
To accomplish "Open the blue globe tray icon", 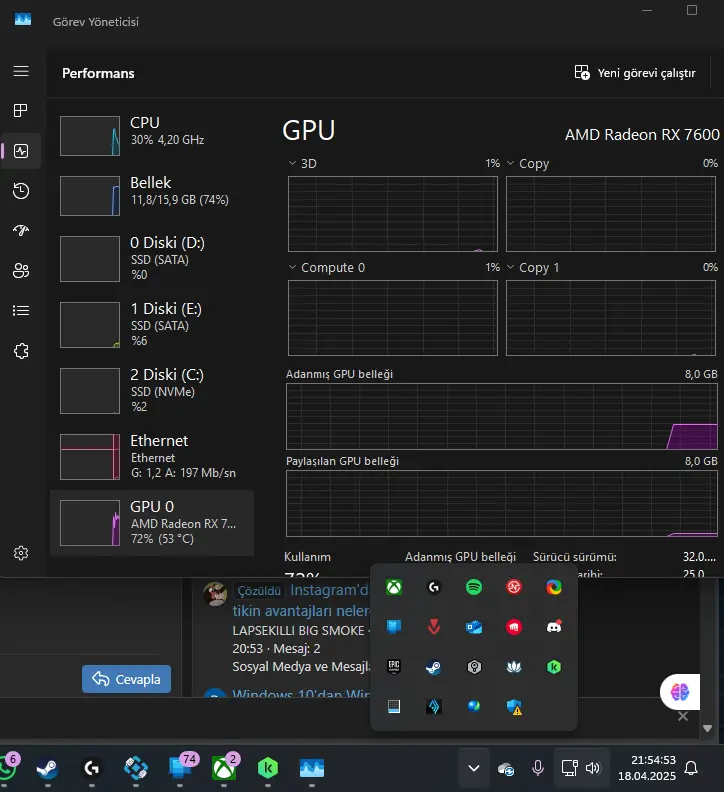I will pyautogui.click(x=474, y=706).
